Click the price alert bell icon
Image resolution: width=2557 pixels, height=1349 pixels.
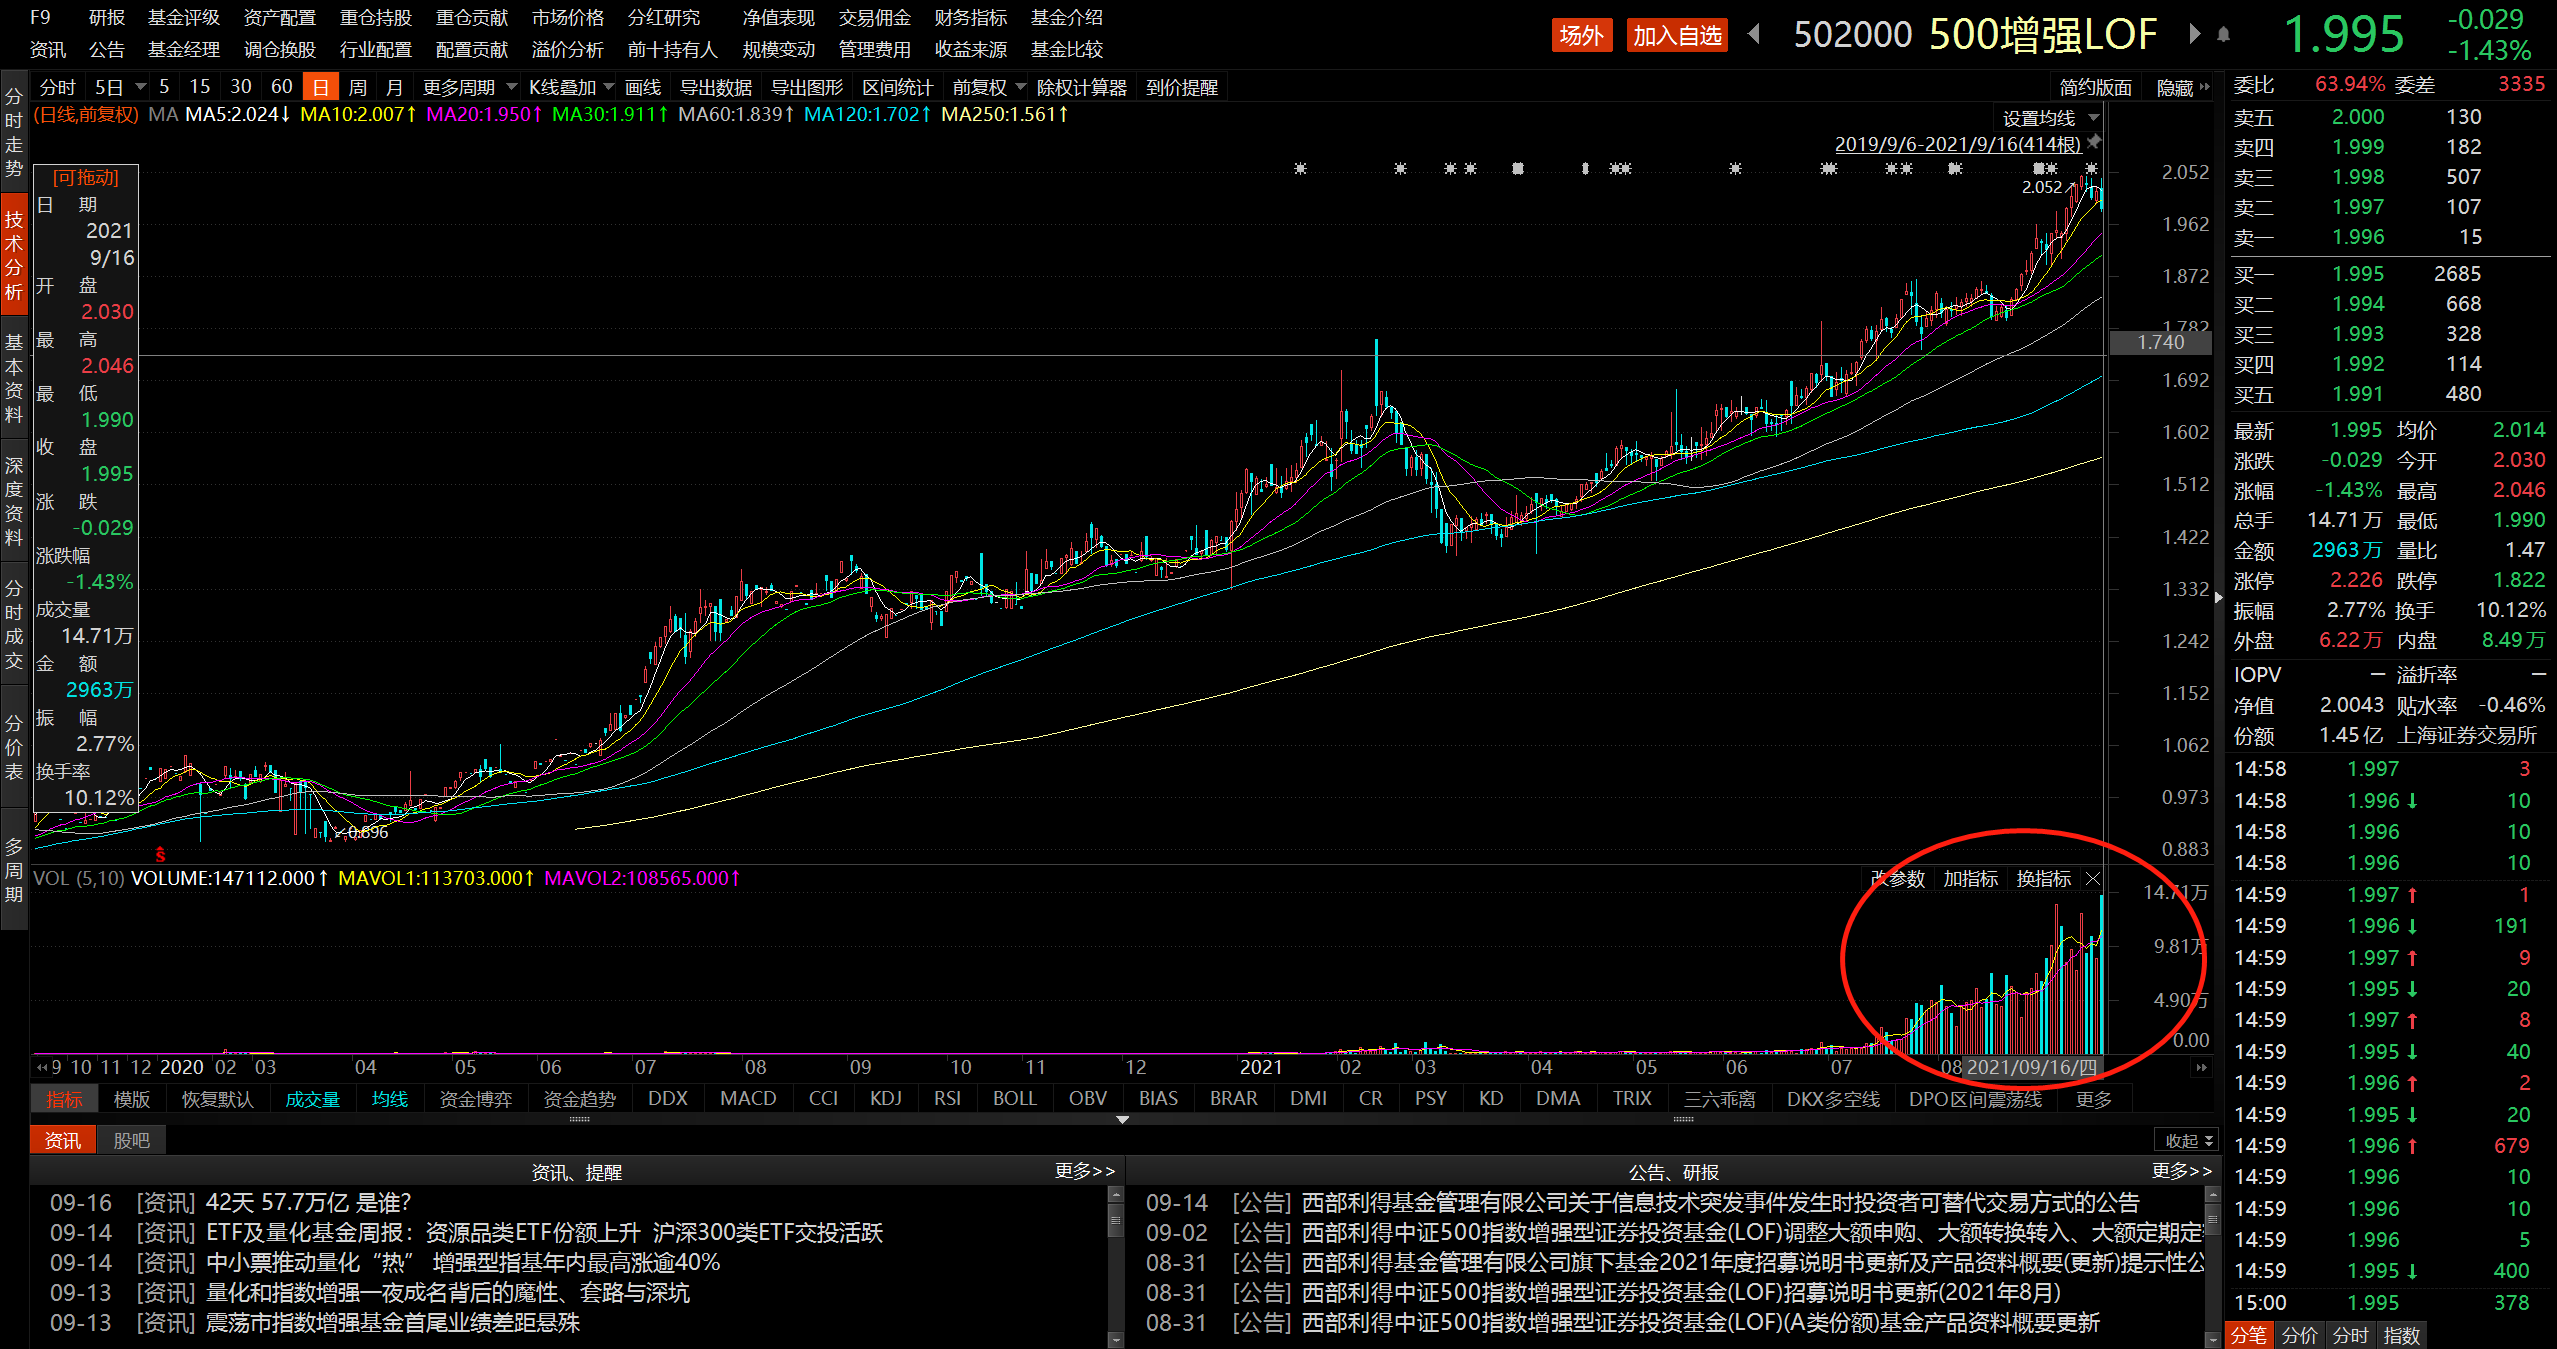(2223, 35)
